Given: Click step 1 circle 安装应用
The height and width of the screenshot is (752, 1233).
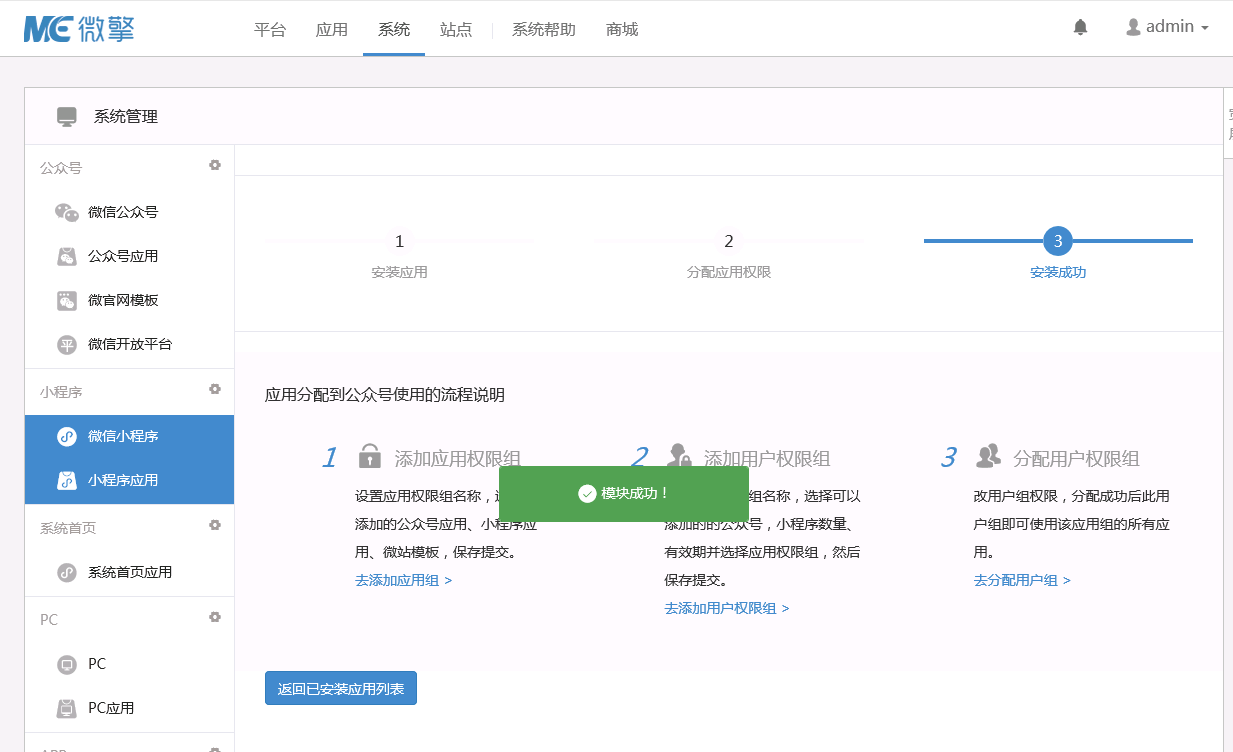Looking at the screenshot, I should coord(399,241).
